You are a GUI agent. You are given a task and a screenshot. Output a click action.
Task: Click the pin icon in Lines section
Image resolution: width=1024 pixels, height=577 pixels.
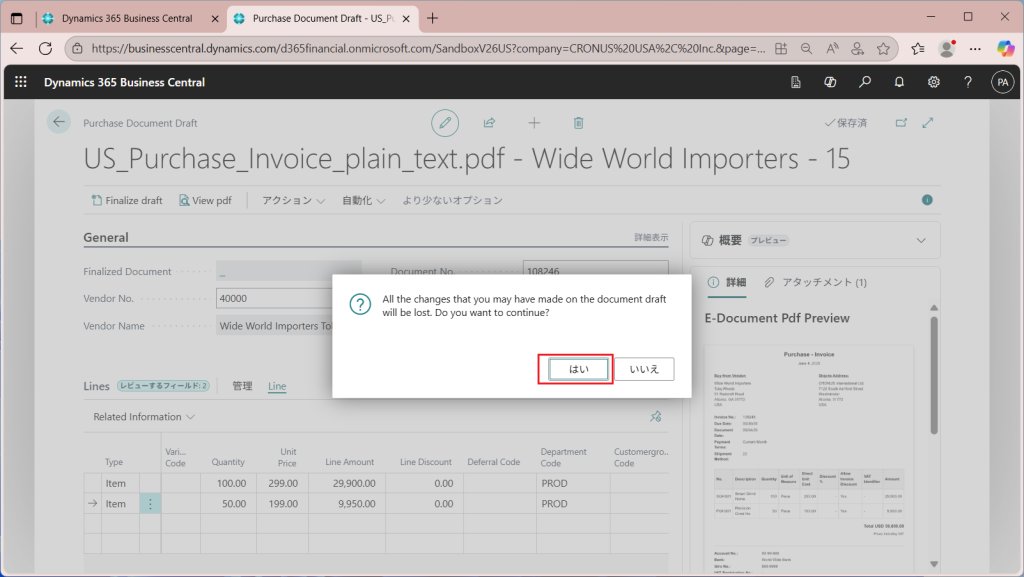[656, 416]
